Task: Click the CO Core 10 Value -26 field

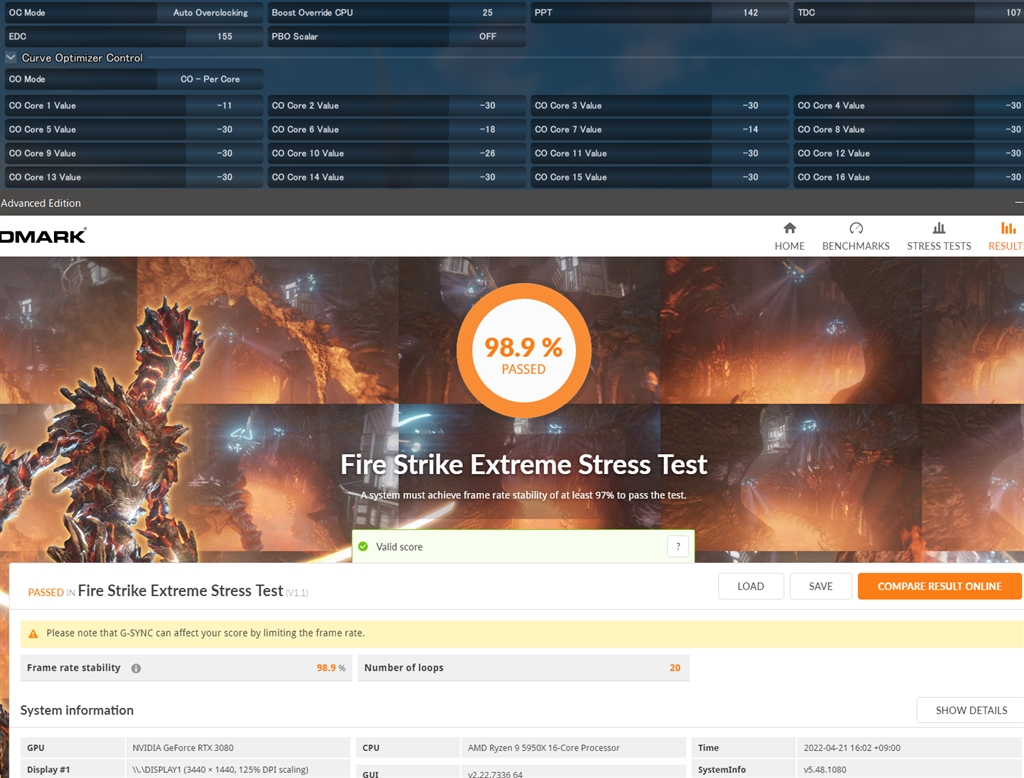Action: 487,154
